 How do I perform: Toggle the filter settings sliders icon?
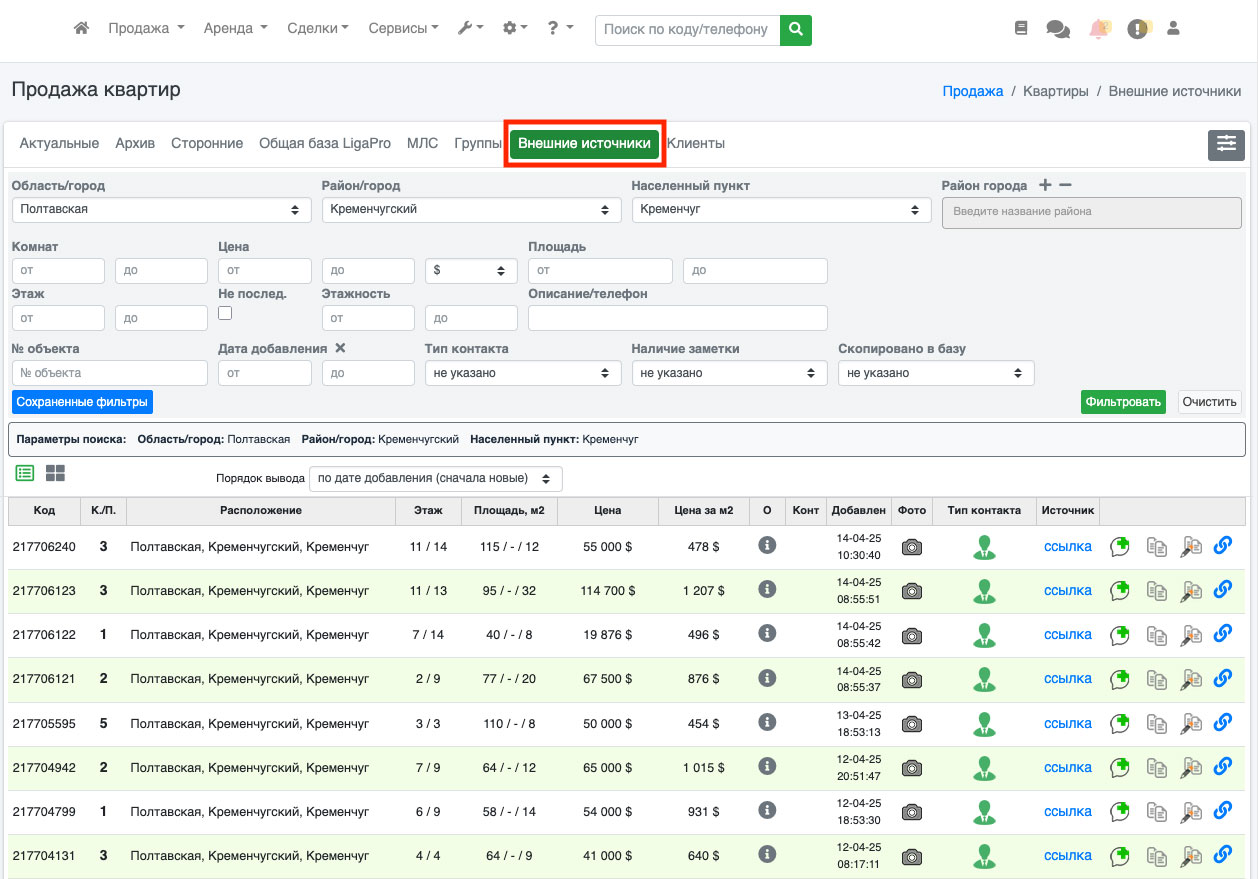[x=1226, y=145]
